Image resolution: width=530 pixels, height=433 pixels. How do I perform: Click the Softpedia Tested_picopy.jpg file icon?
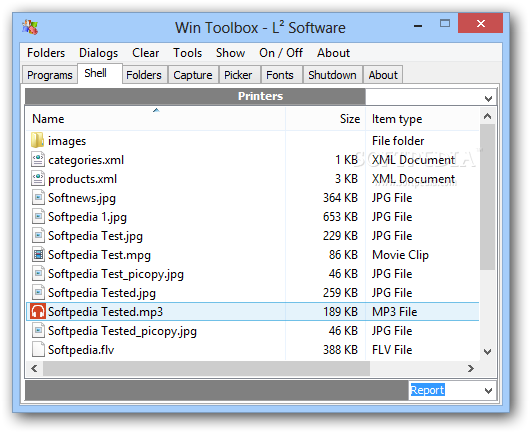pyautogui.click(x=38, y=330)
